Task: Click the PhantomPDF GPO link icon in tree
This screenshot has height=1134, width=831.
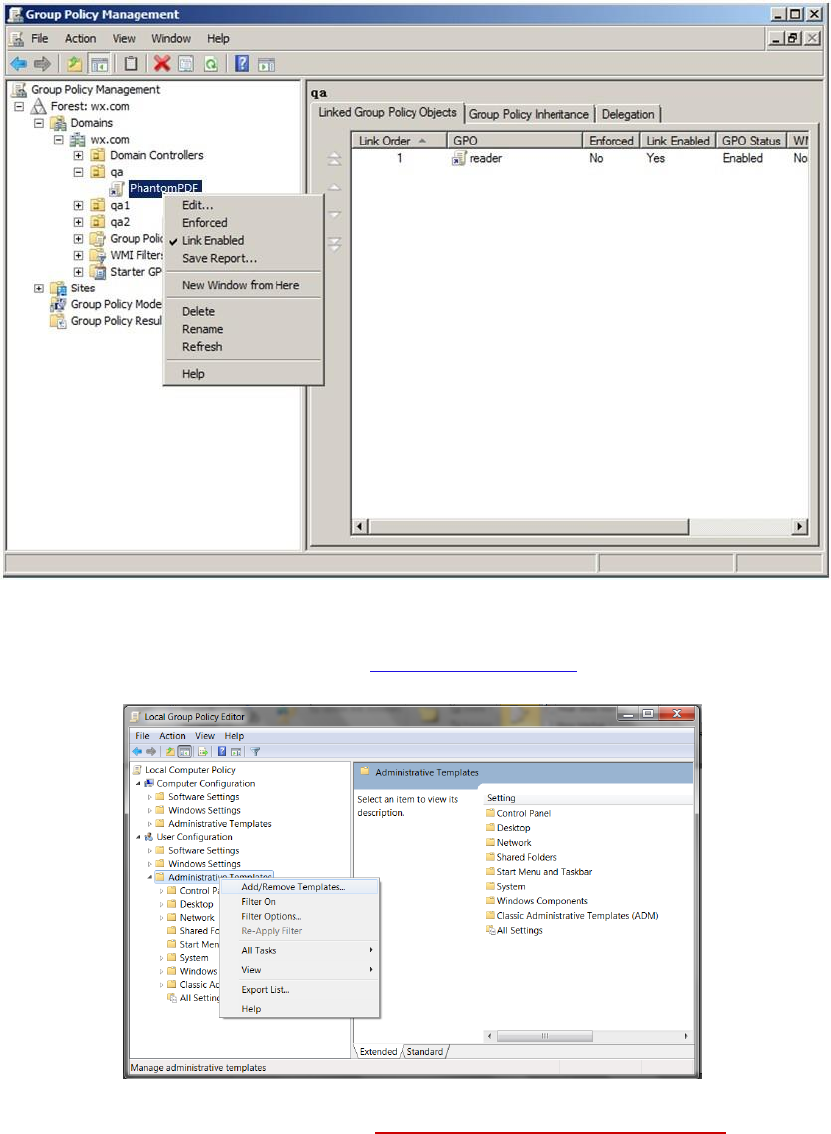Action: [x=117, y=189]
